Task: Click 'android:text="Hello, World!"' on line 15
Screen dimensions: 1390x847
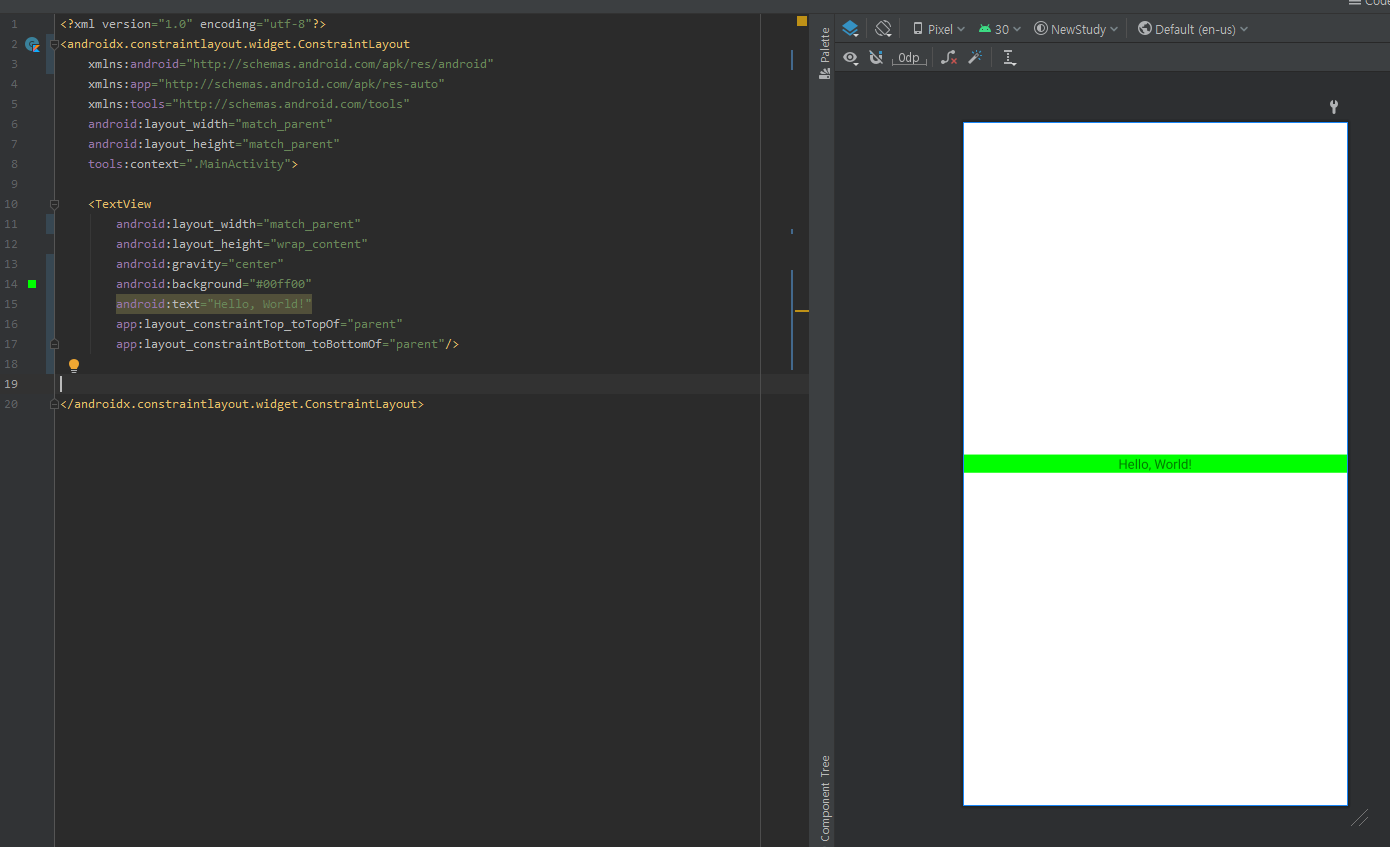Action: [x=214, y=304]
